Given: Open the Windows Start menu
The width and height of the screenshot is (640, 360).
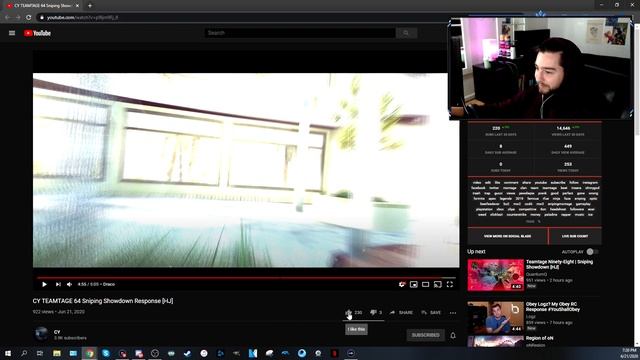Looking at the screenshot, I should (x=8, y=353).
